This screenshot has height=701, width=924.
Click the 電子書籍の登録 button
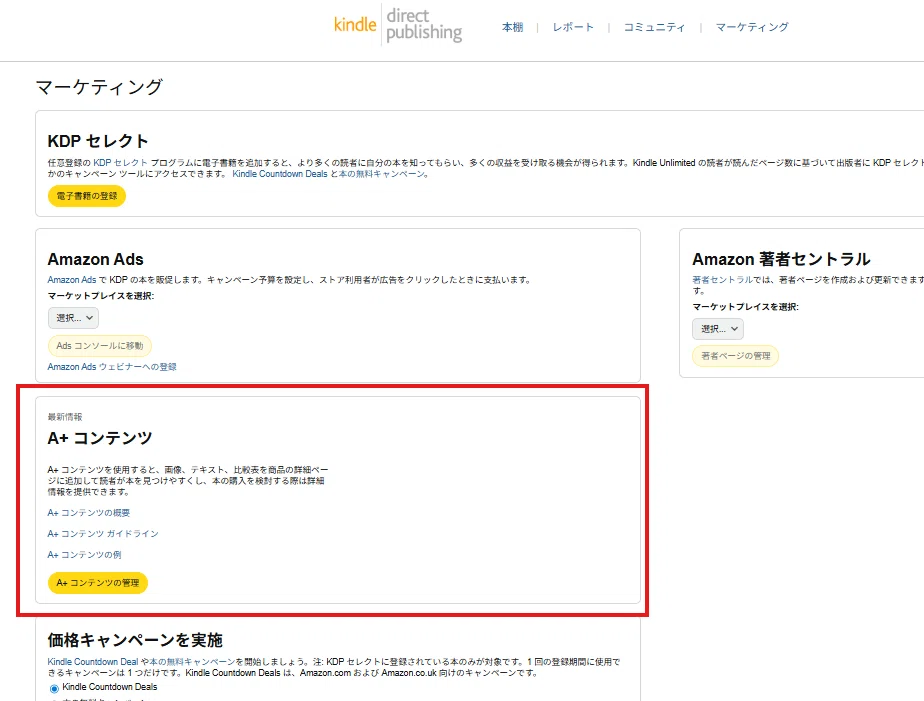click(x=87, y=196)
